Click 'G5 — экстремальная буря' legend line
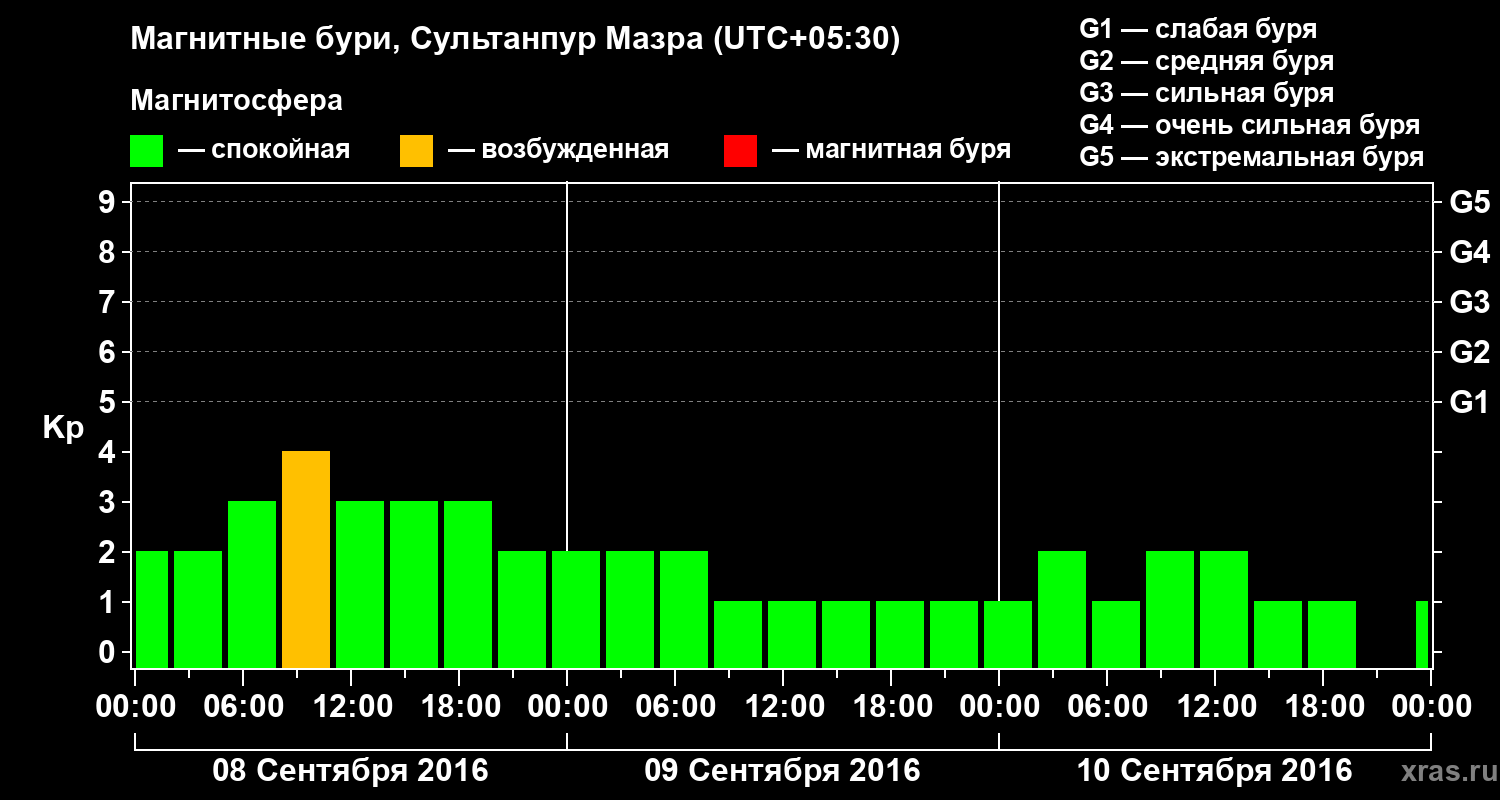The width and height of the screenshot is (1500, 800). click(1252, 157)
